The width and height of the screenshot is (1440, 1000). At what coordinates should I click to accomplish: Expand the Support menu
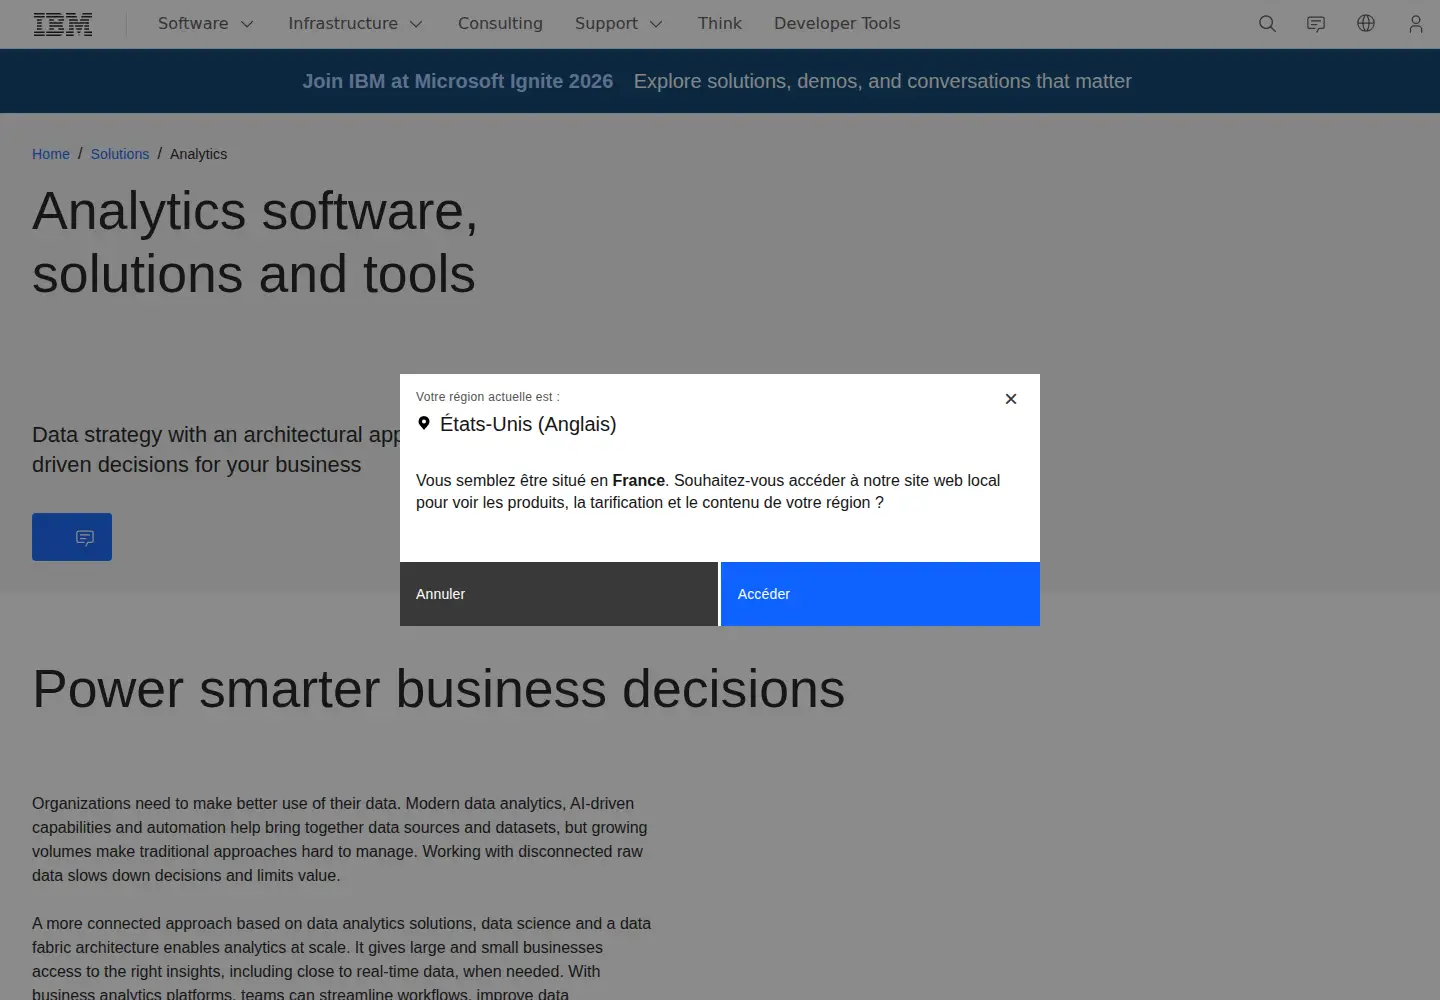tap(619, 24)
